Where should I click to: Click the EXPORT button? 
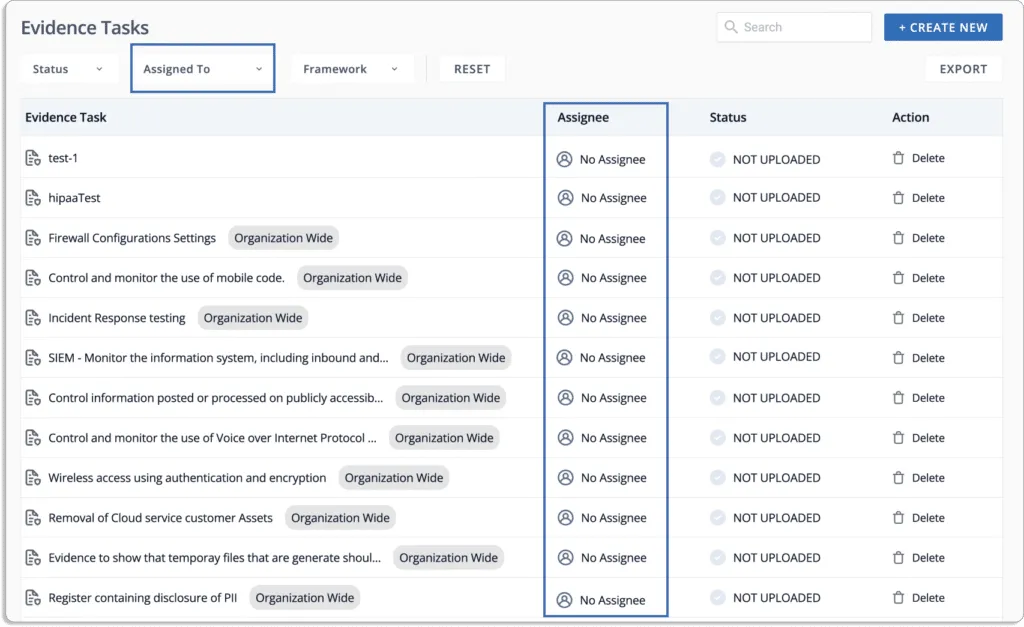(x=963, y=69)
